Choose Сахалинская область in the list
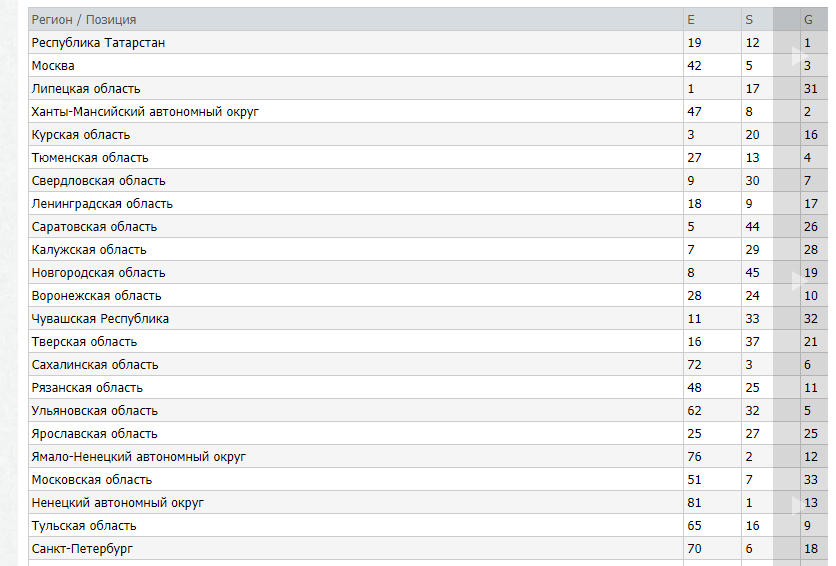The width and height of the screenshot is (836, 566). (95, 365)
